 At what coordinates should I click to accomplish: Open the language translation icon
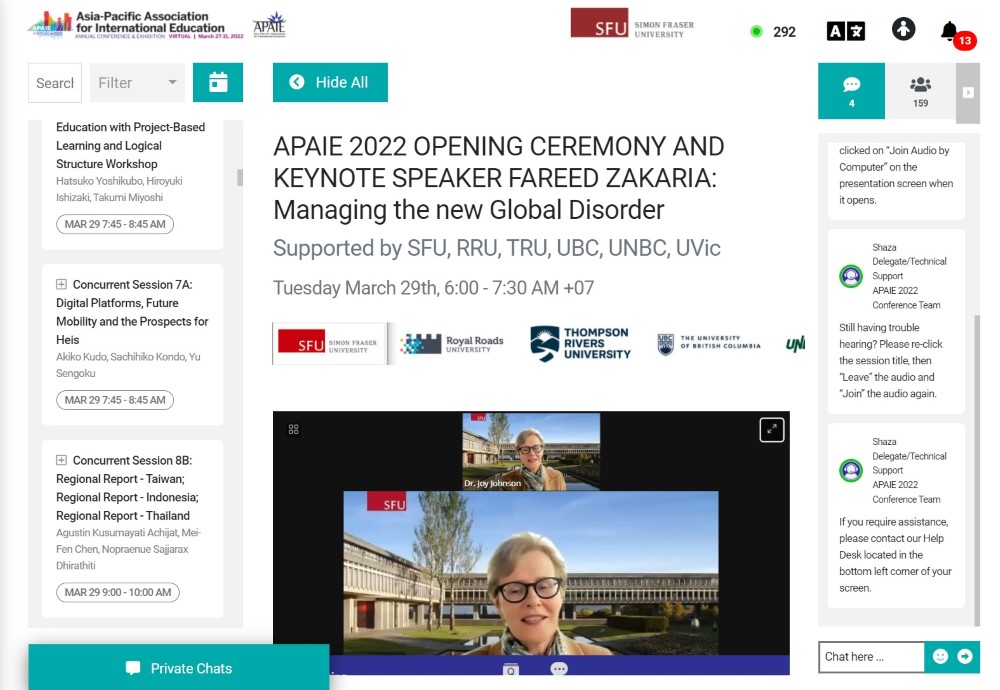845,31
